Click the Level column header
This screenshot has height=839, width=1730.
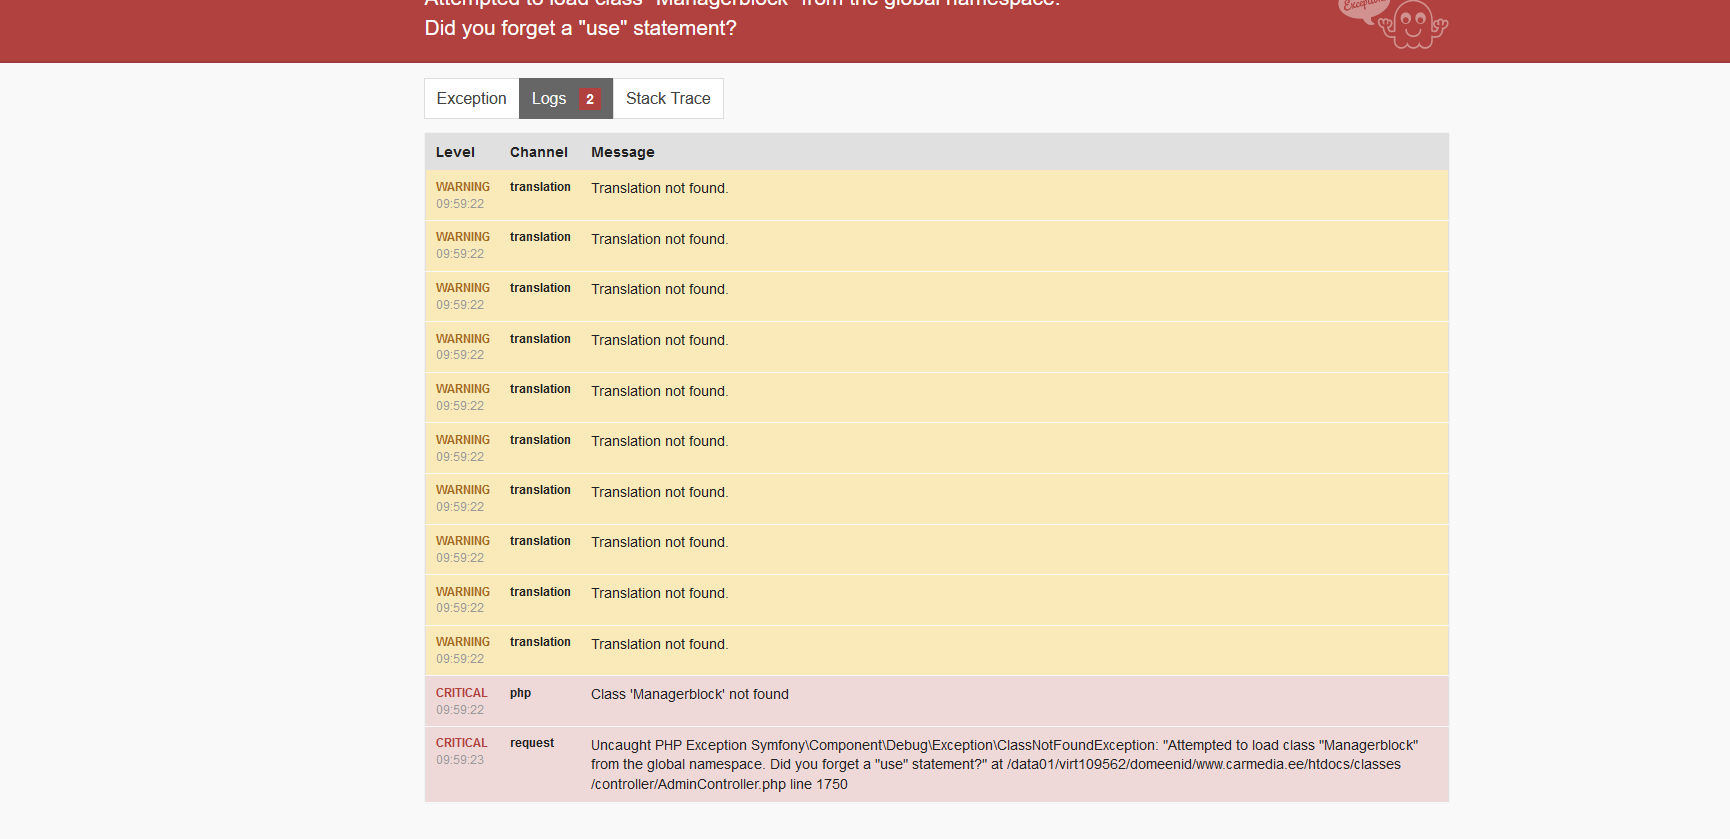pyautogui.click(x=455, y=152)
